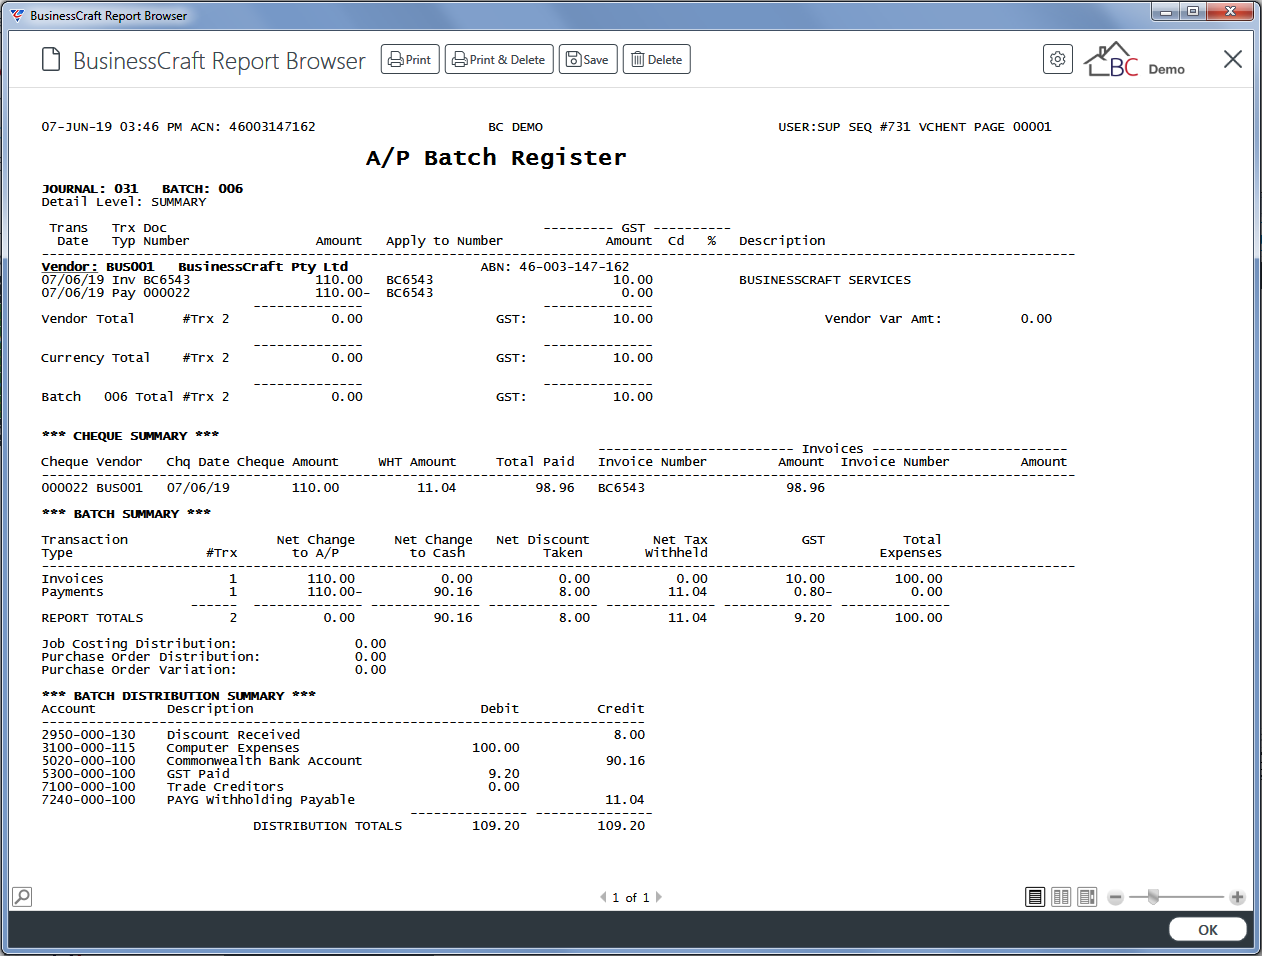Delete the report
The width and height of the screenshot is (1262, 956).
click(657, 60)
